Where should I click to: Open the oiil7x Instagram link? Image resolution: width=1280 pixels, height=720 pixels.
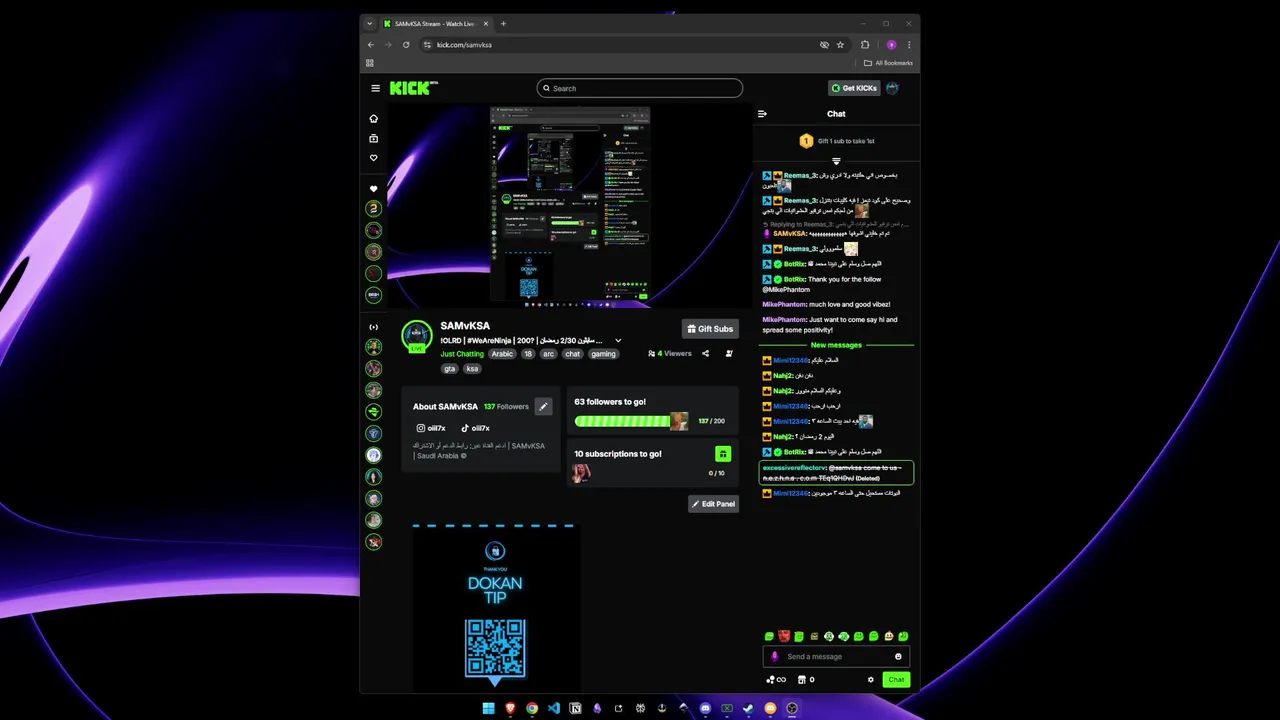[431, 428]
